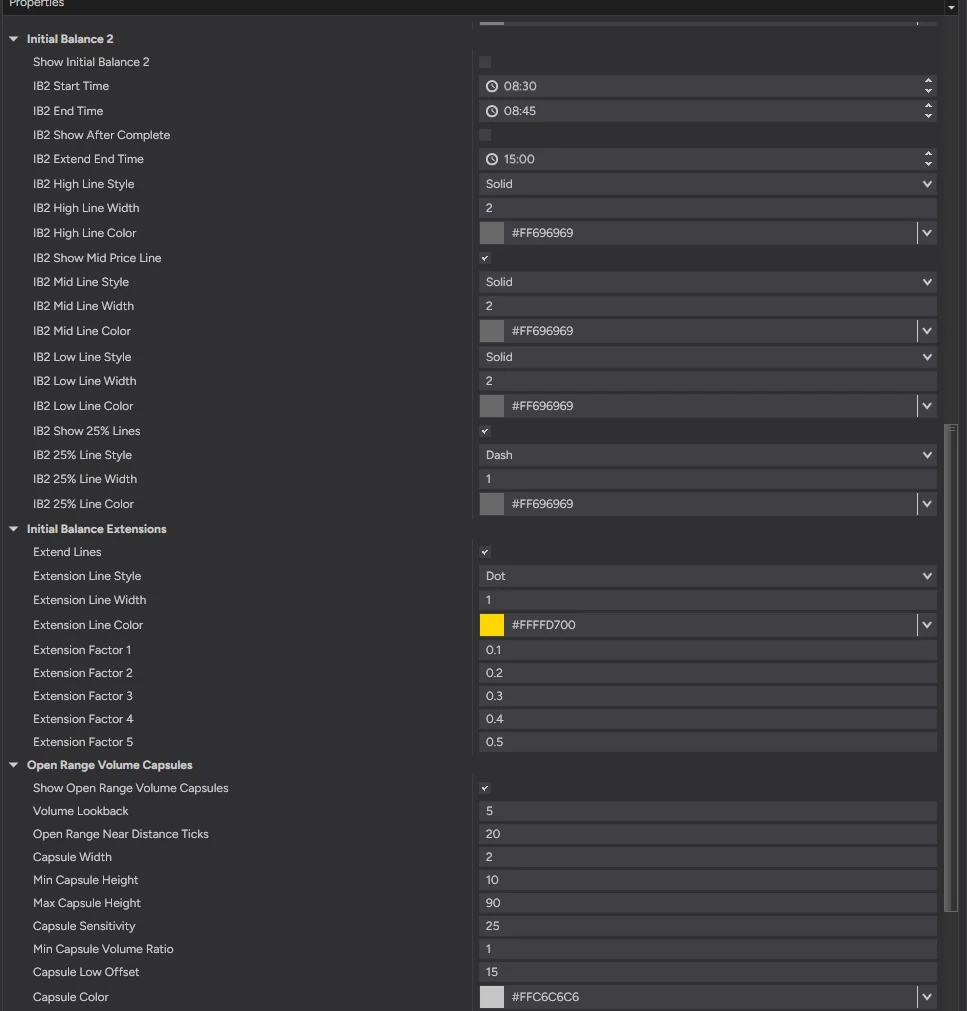The width and height of the screenshot is (967, 1011).
Task: Click the Capsule Low Offset field
Action: (x=707, y=972)
